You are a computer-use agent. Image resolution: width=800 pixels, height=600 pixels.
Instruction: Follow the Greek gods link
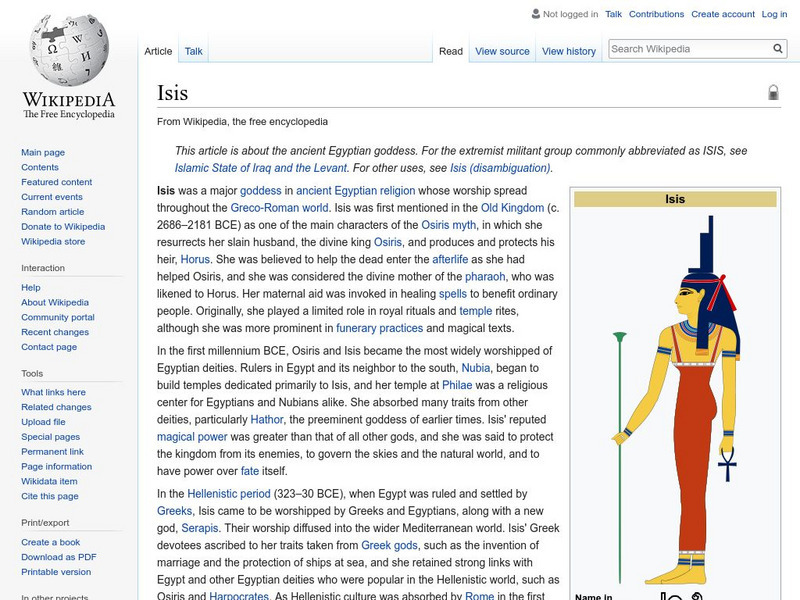point(389,545)
